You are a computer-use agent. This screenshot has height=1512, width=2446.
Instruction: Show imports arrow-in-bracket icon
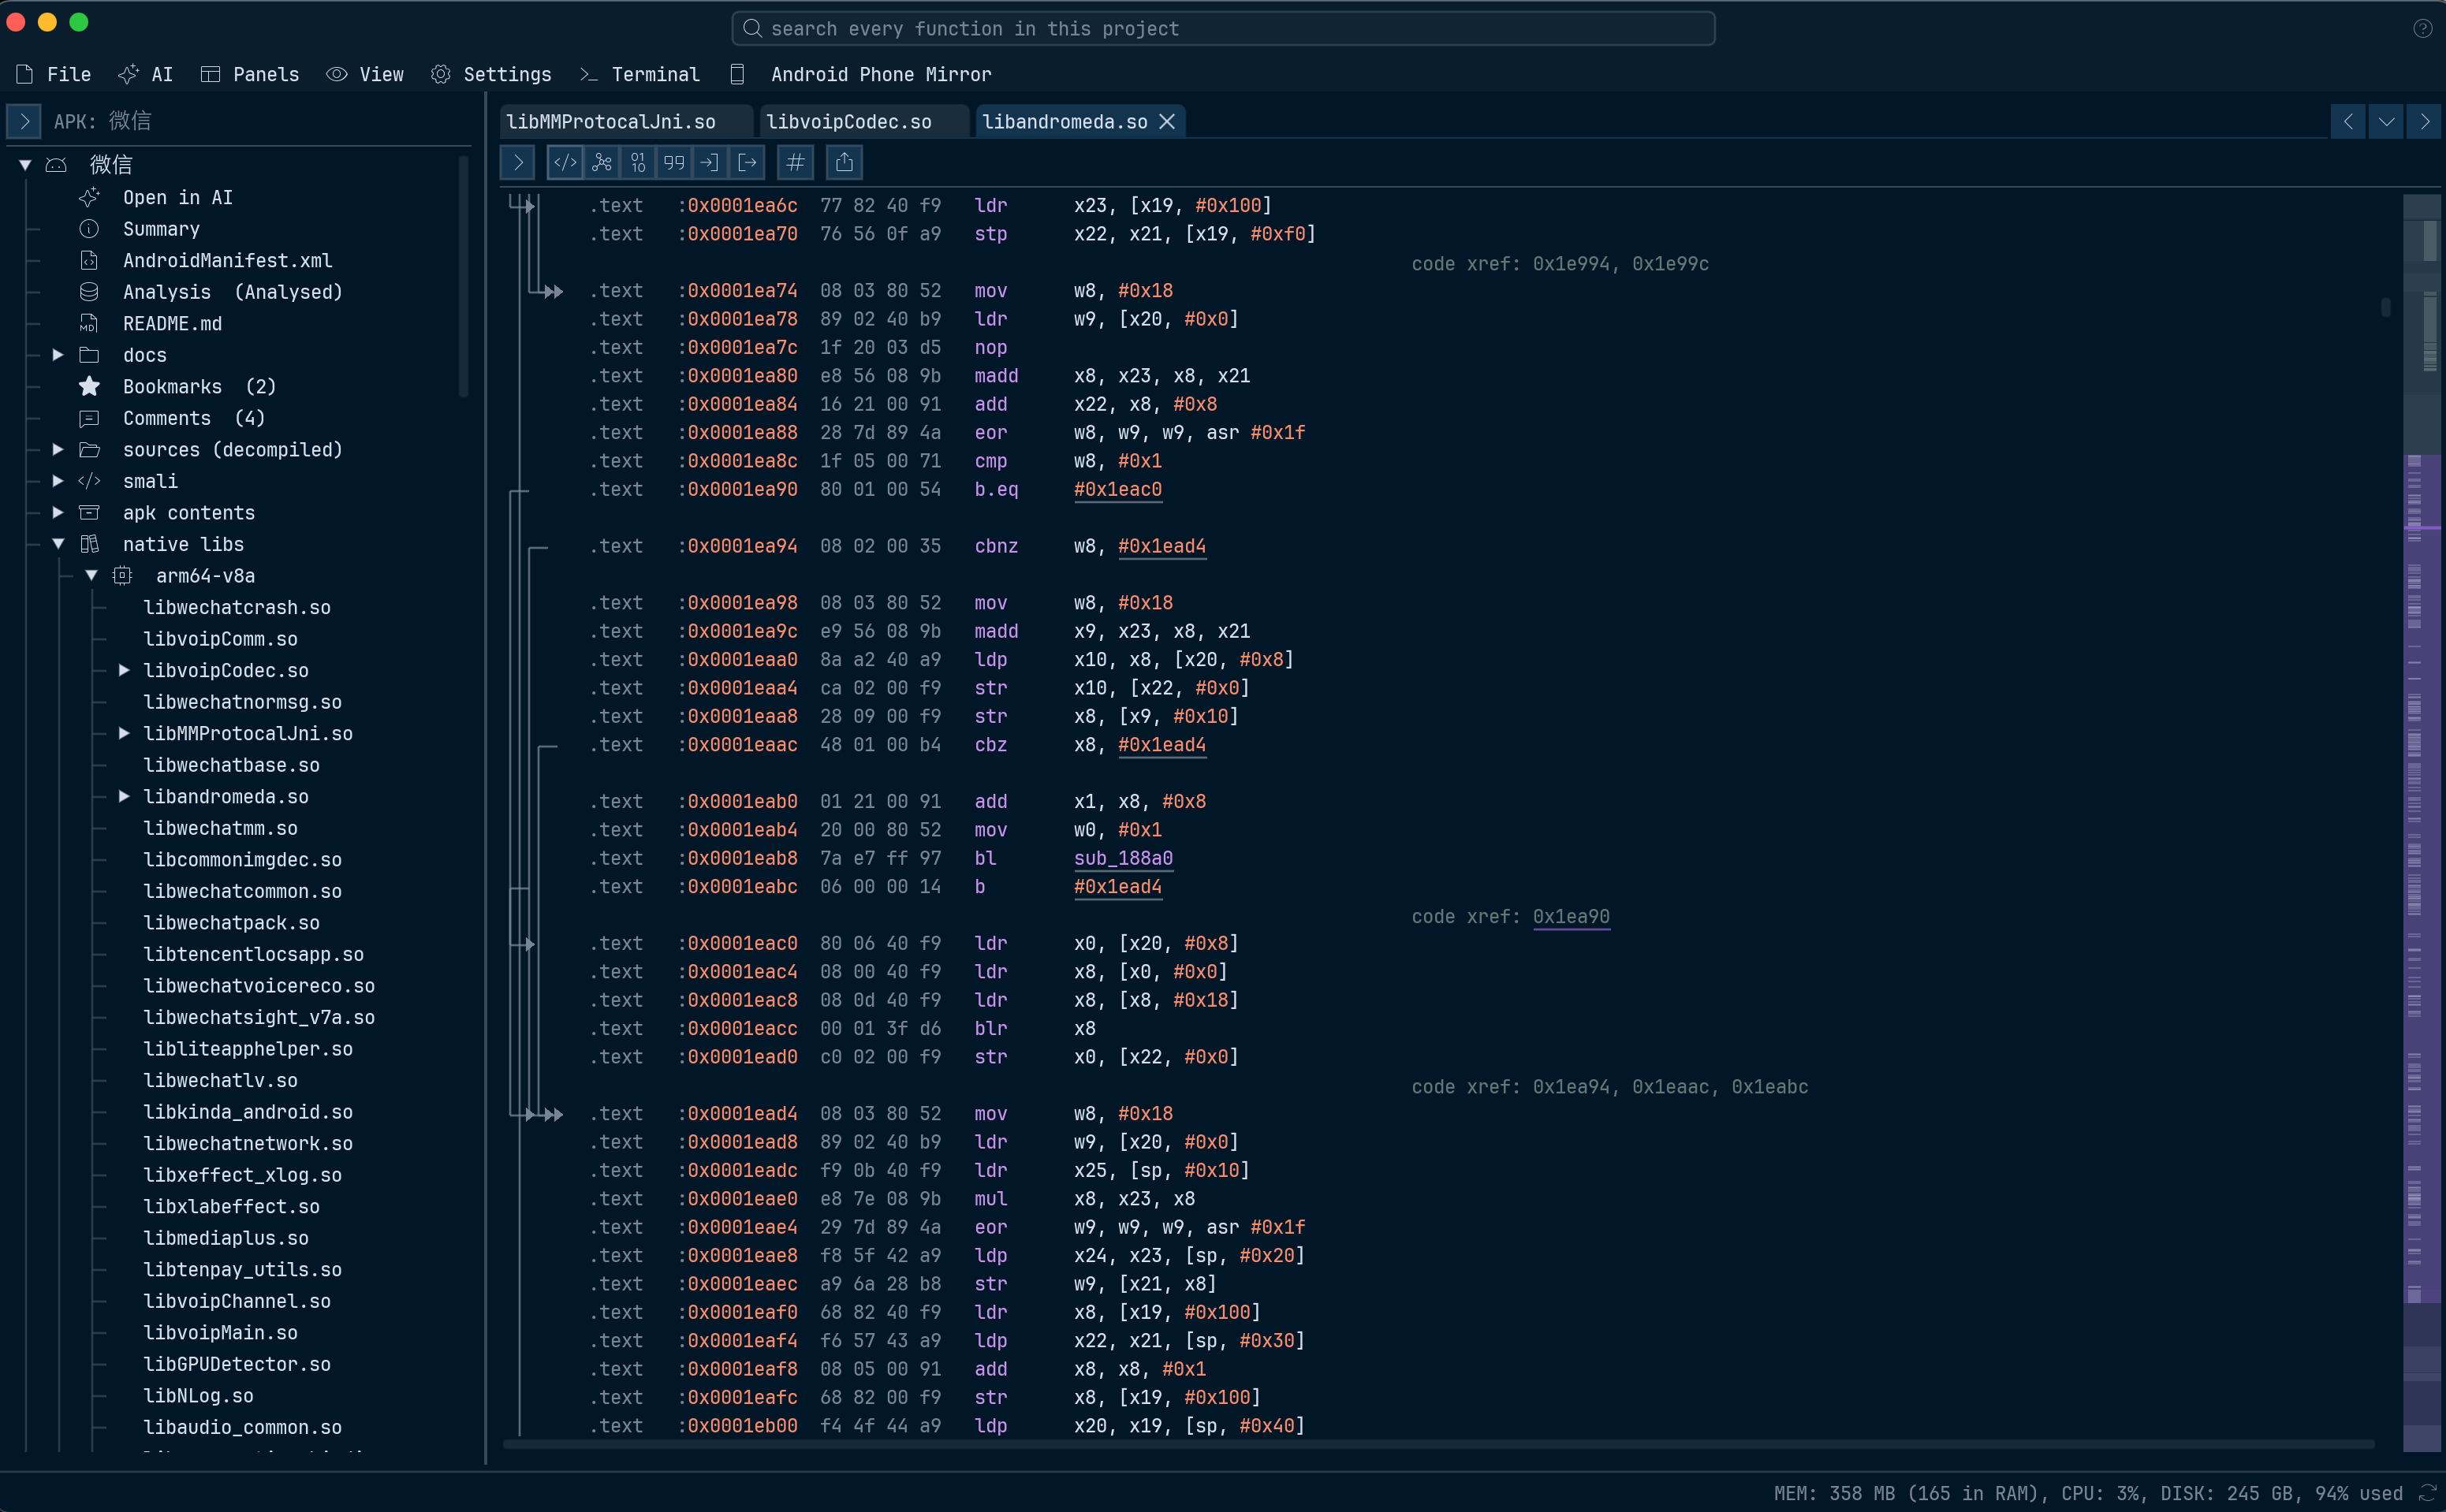[x=710, y=162]
